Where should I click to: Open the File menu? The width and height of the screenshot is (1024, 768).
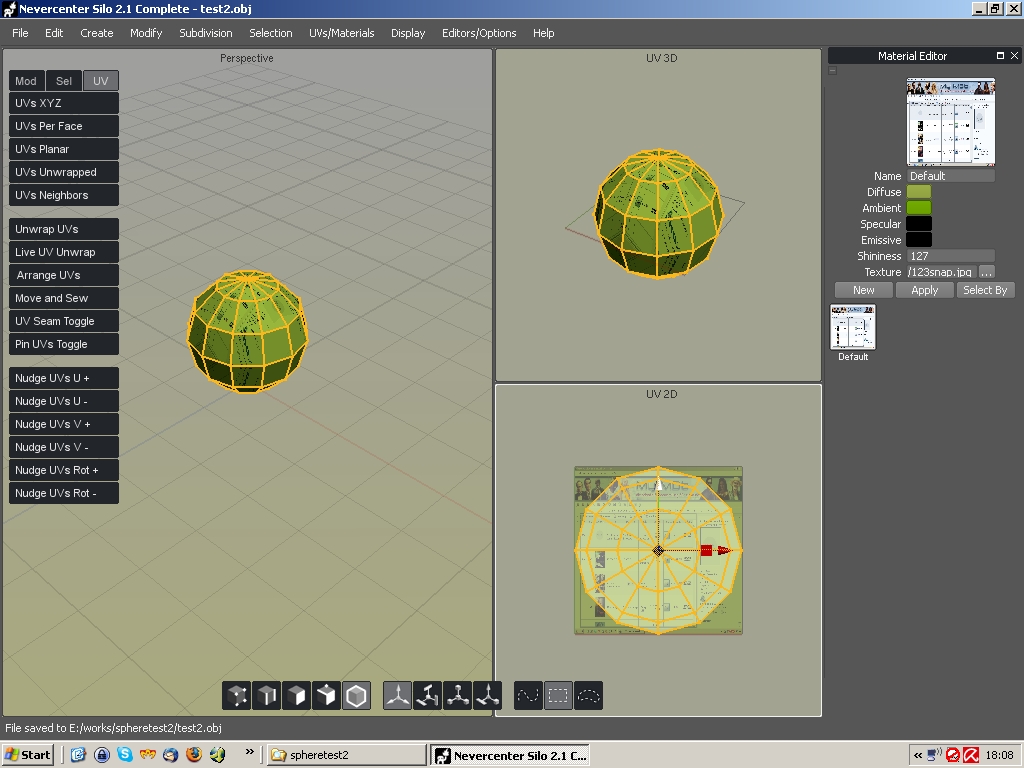point(20,33)
